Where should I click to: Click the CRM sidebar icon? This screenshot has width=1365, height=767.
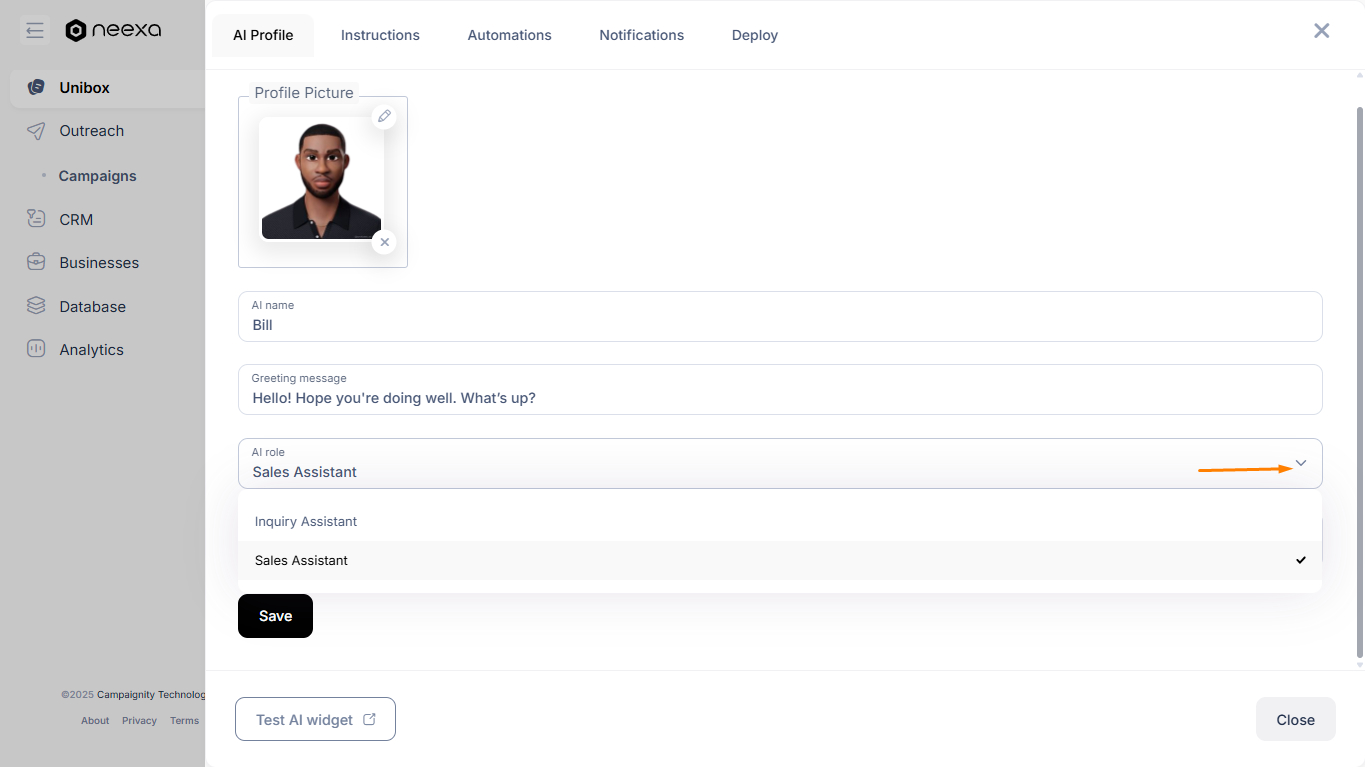(x=36, y=219)
